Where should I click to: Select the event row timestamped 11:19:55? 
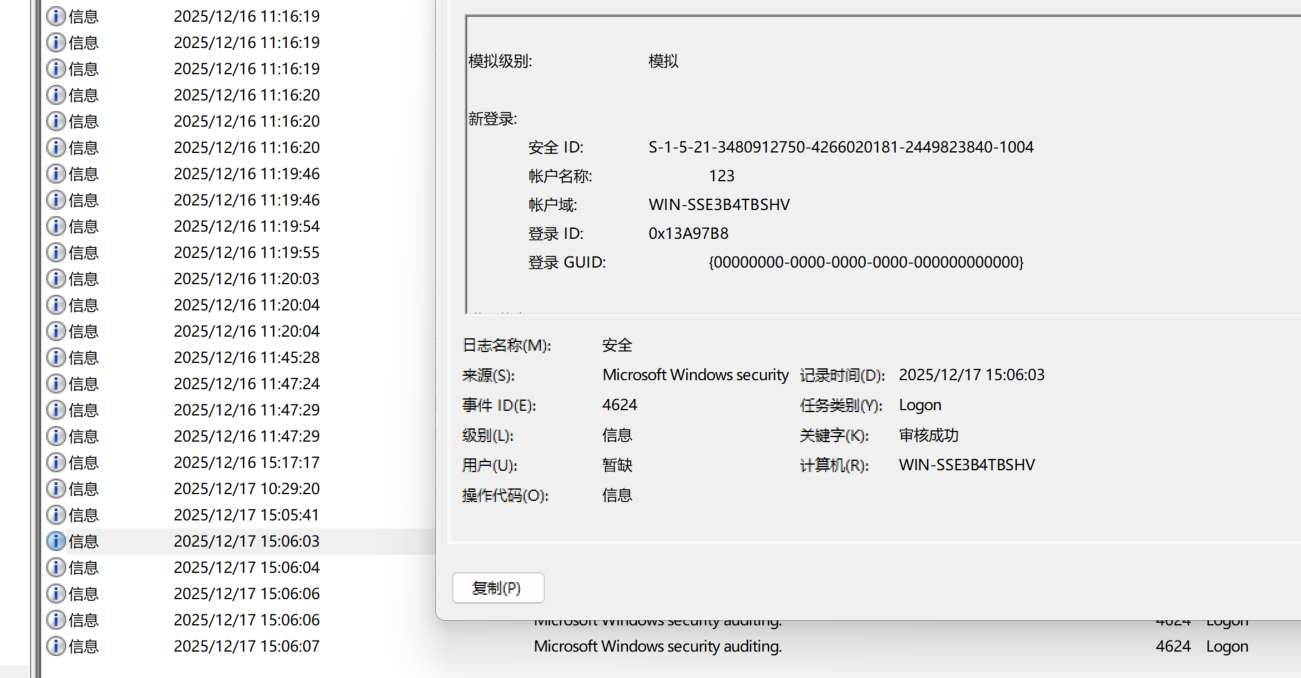(246, 252)
